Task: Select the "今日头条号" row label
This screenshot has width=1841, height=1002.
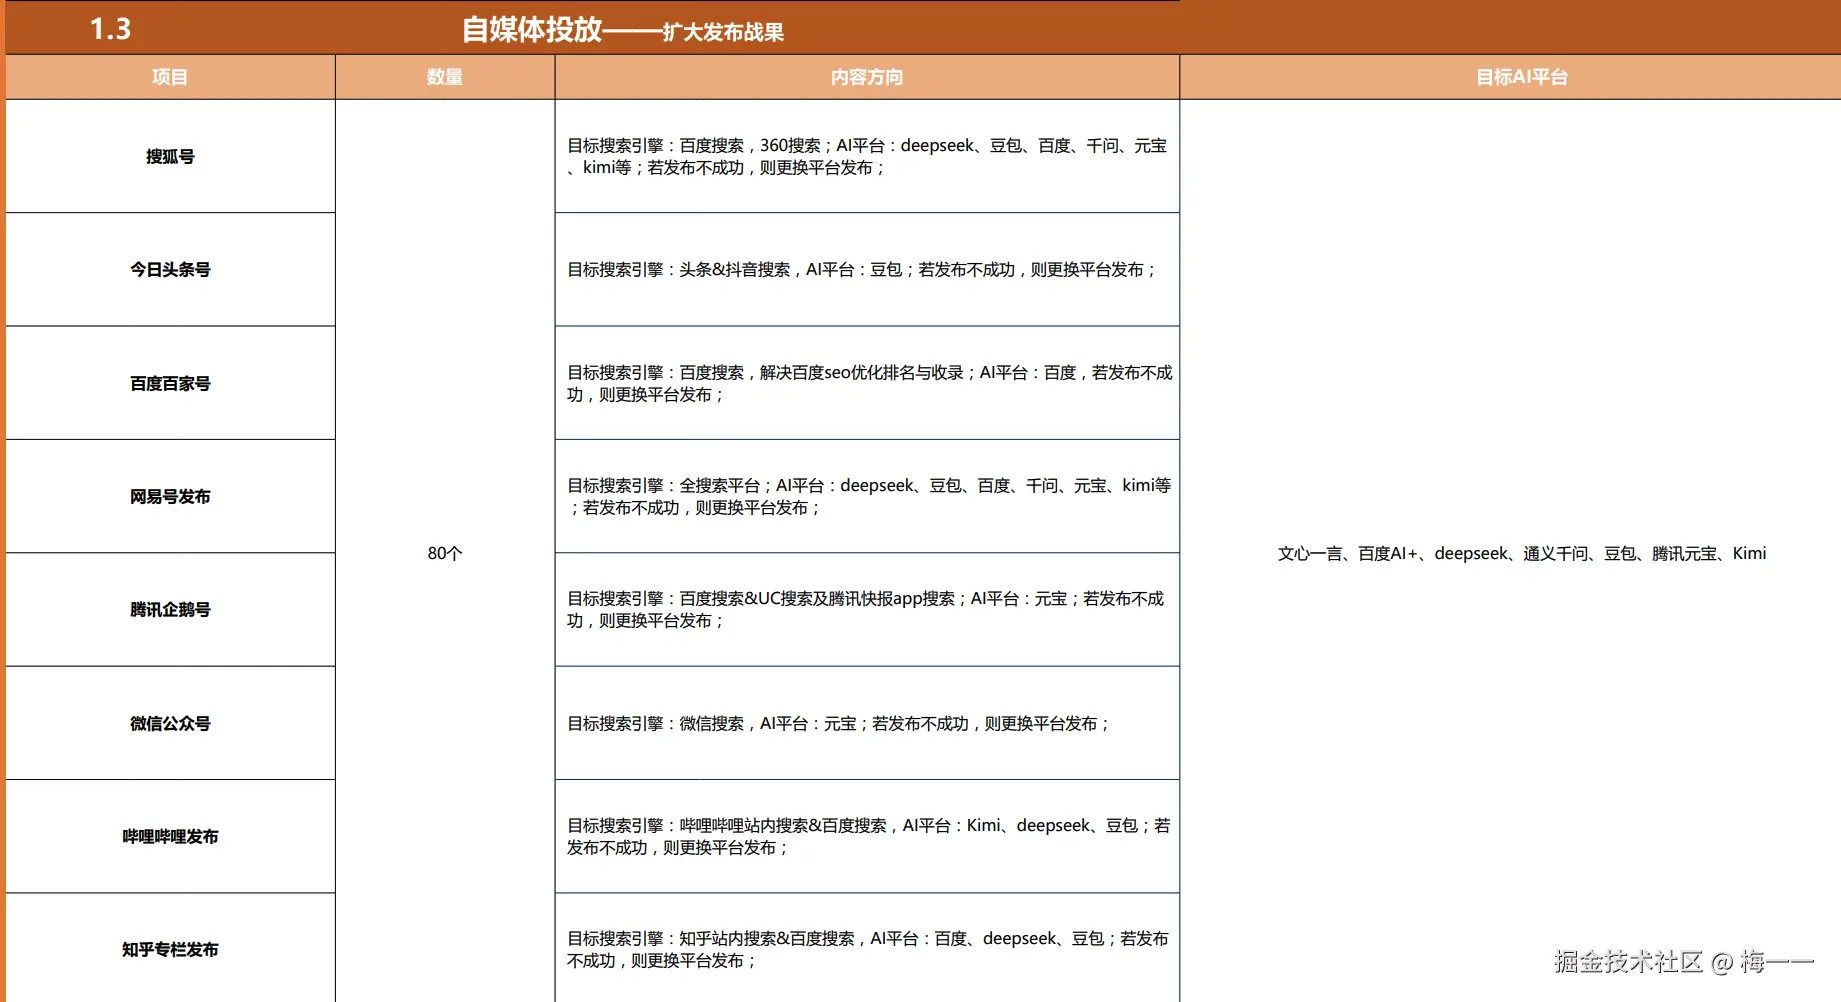Action: coord(169,269)
